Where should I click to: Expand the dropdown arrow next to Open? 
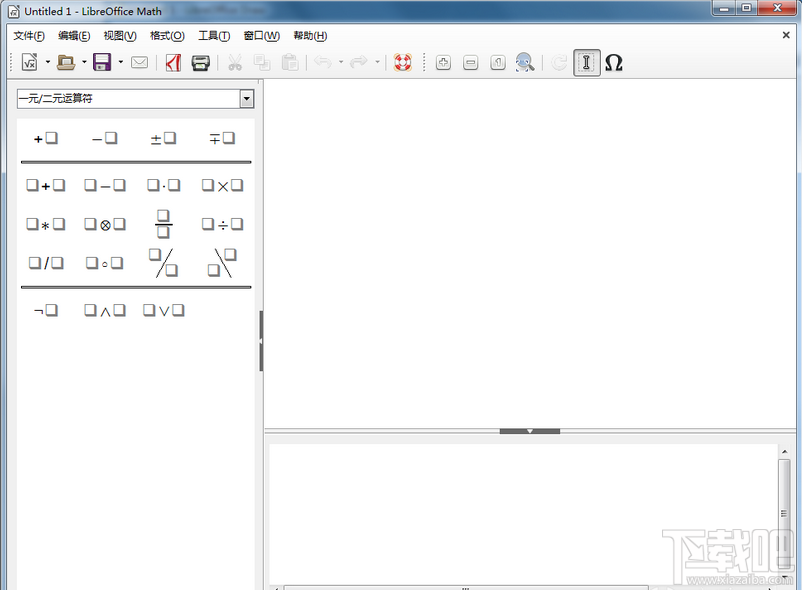click(82, 62)
